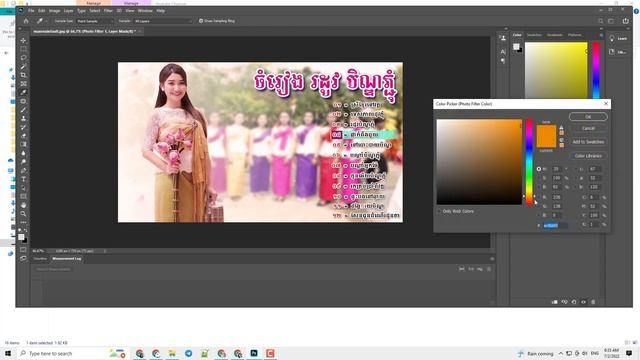
Task: Click the Windows Start button
Action: [x=8, y=353]
